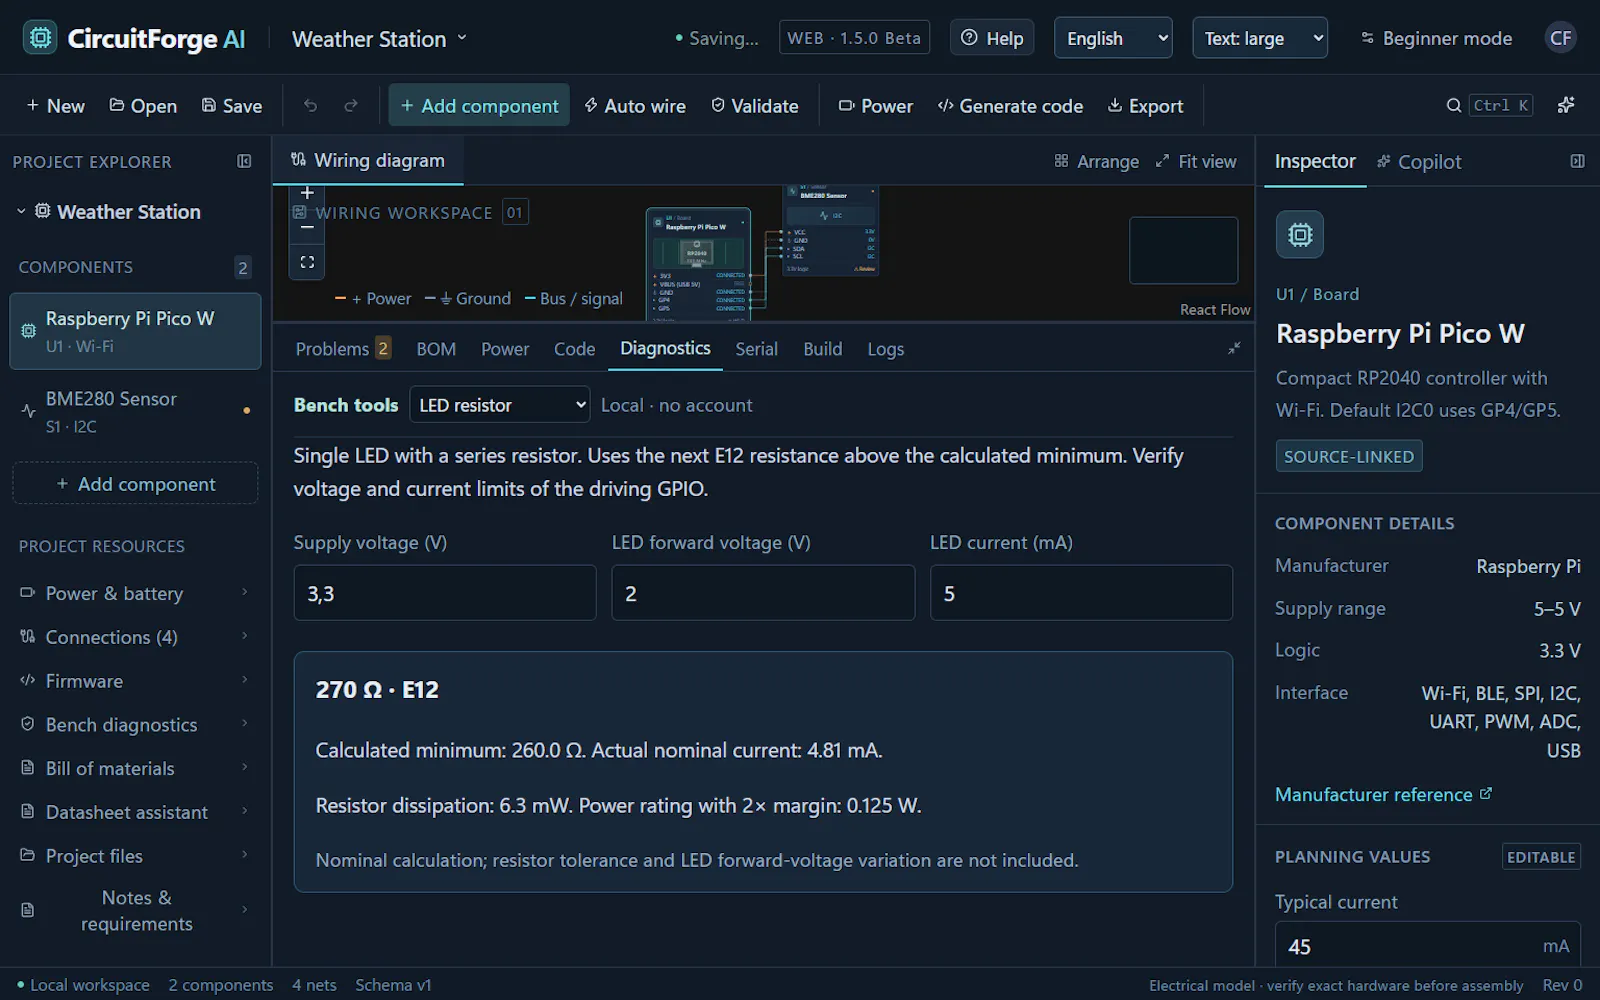Open the English language dropdown

1113,38
